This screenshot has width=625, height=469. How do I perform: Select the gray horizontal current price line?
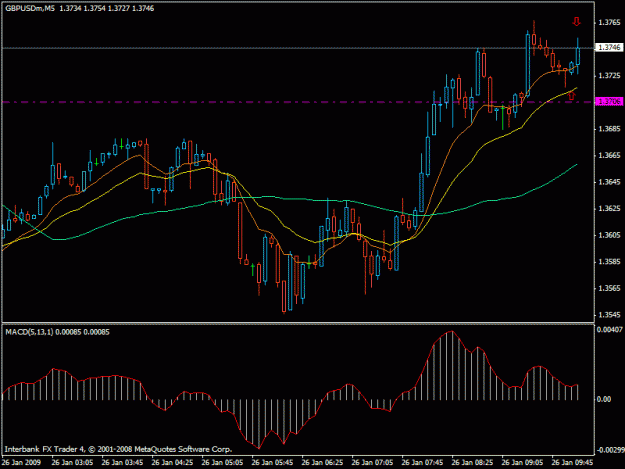[298, 48]
